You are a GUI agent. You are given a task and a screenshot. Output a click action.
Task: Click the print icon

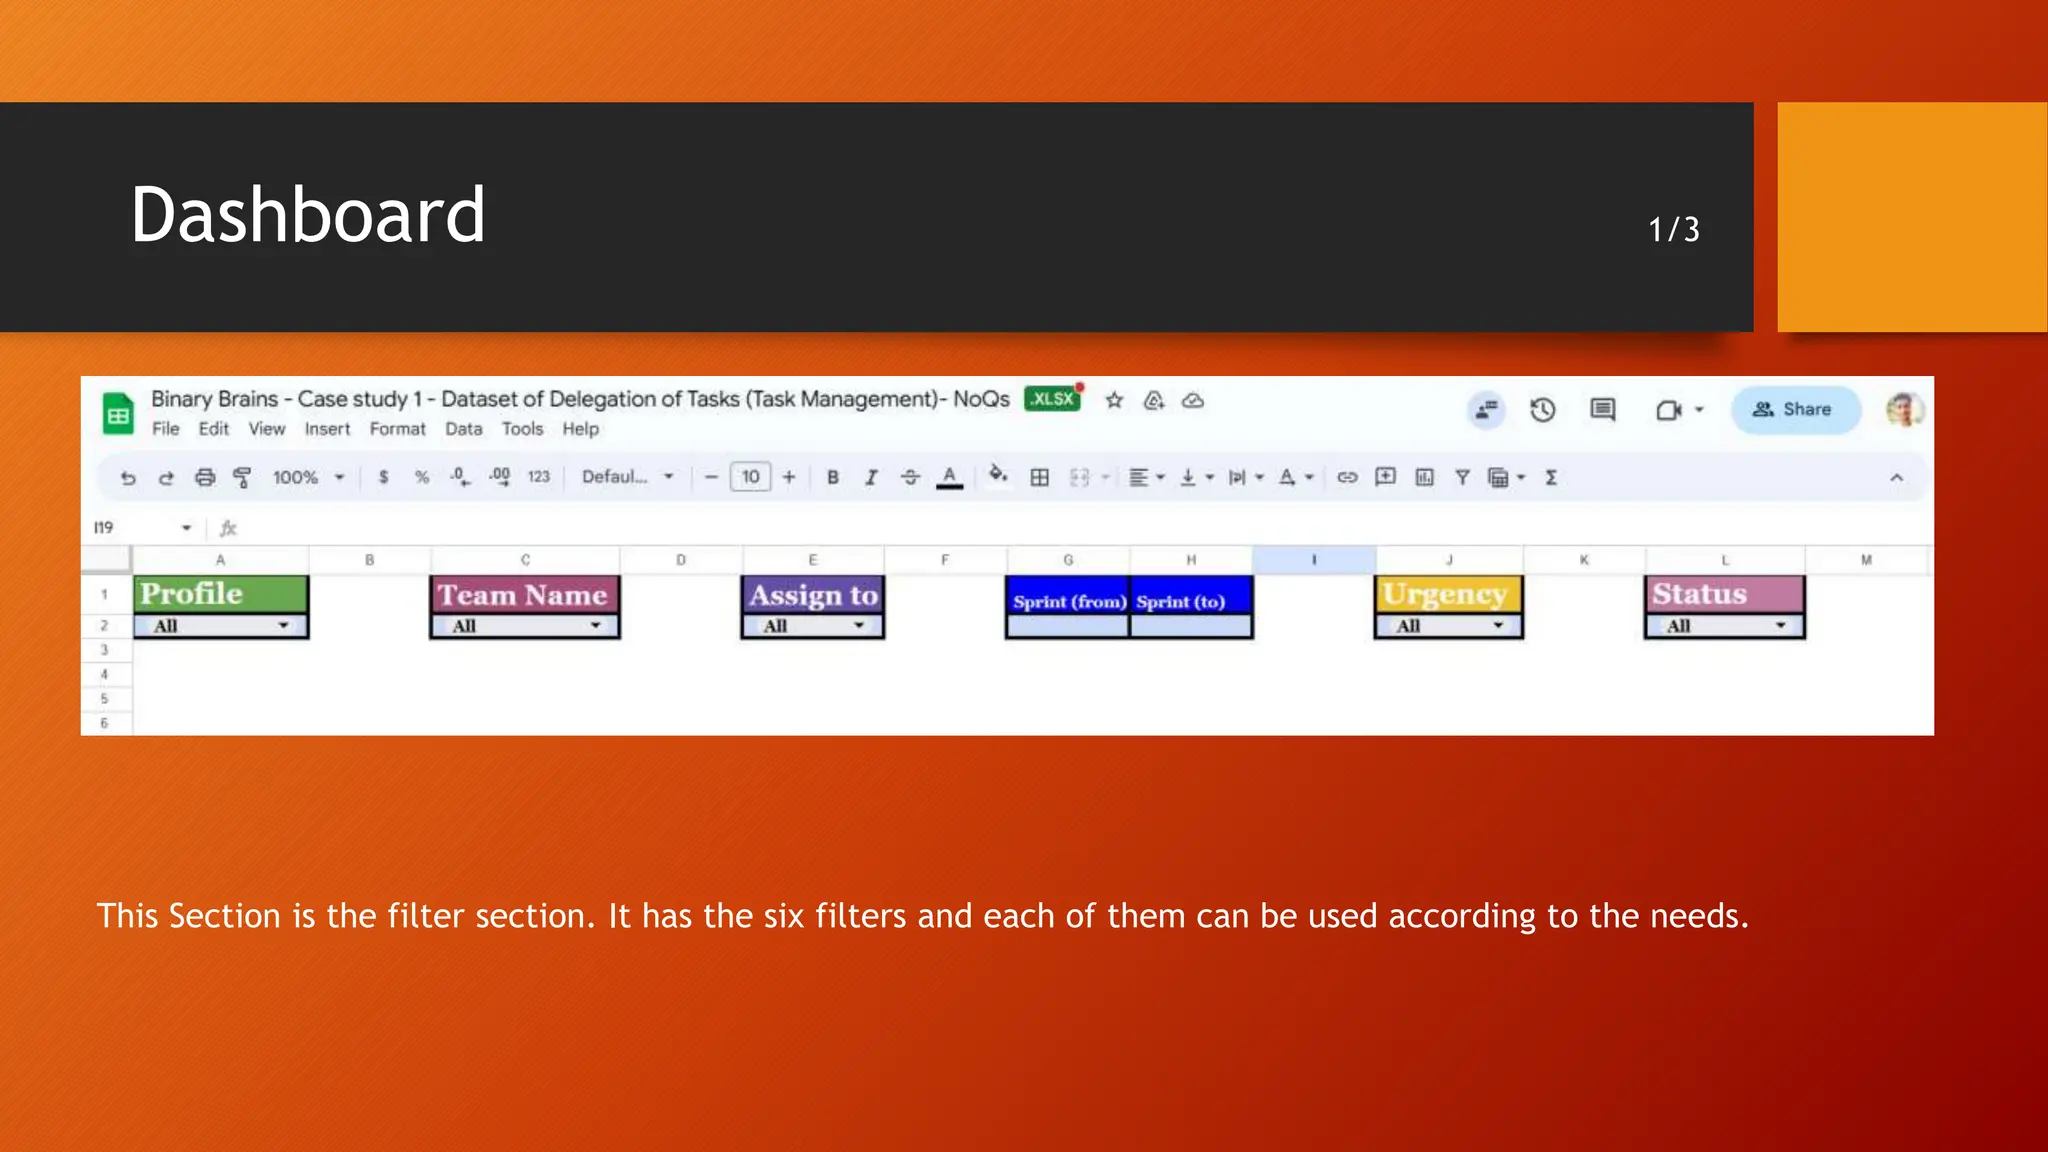pos(205,478)
